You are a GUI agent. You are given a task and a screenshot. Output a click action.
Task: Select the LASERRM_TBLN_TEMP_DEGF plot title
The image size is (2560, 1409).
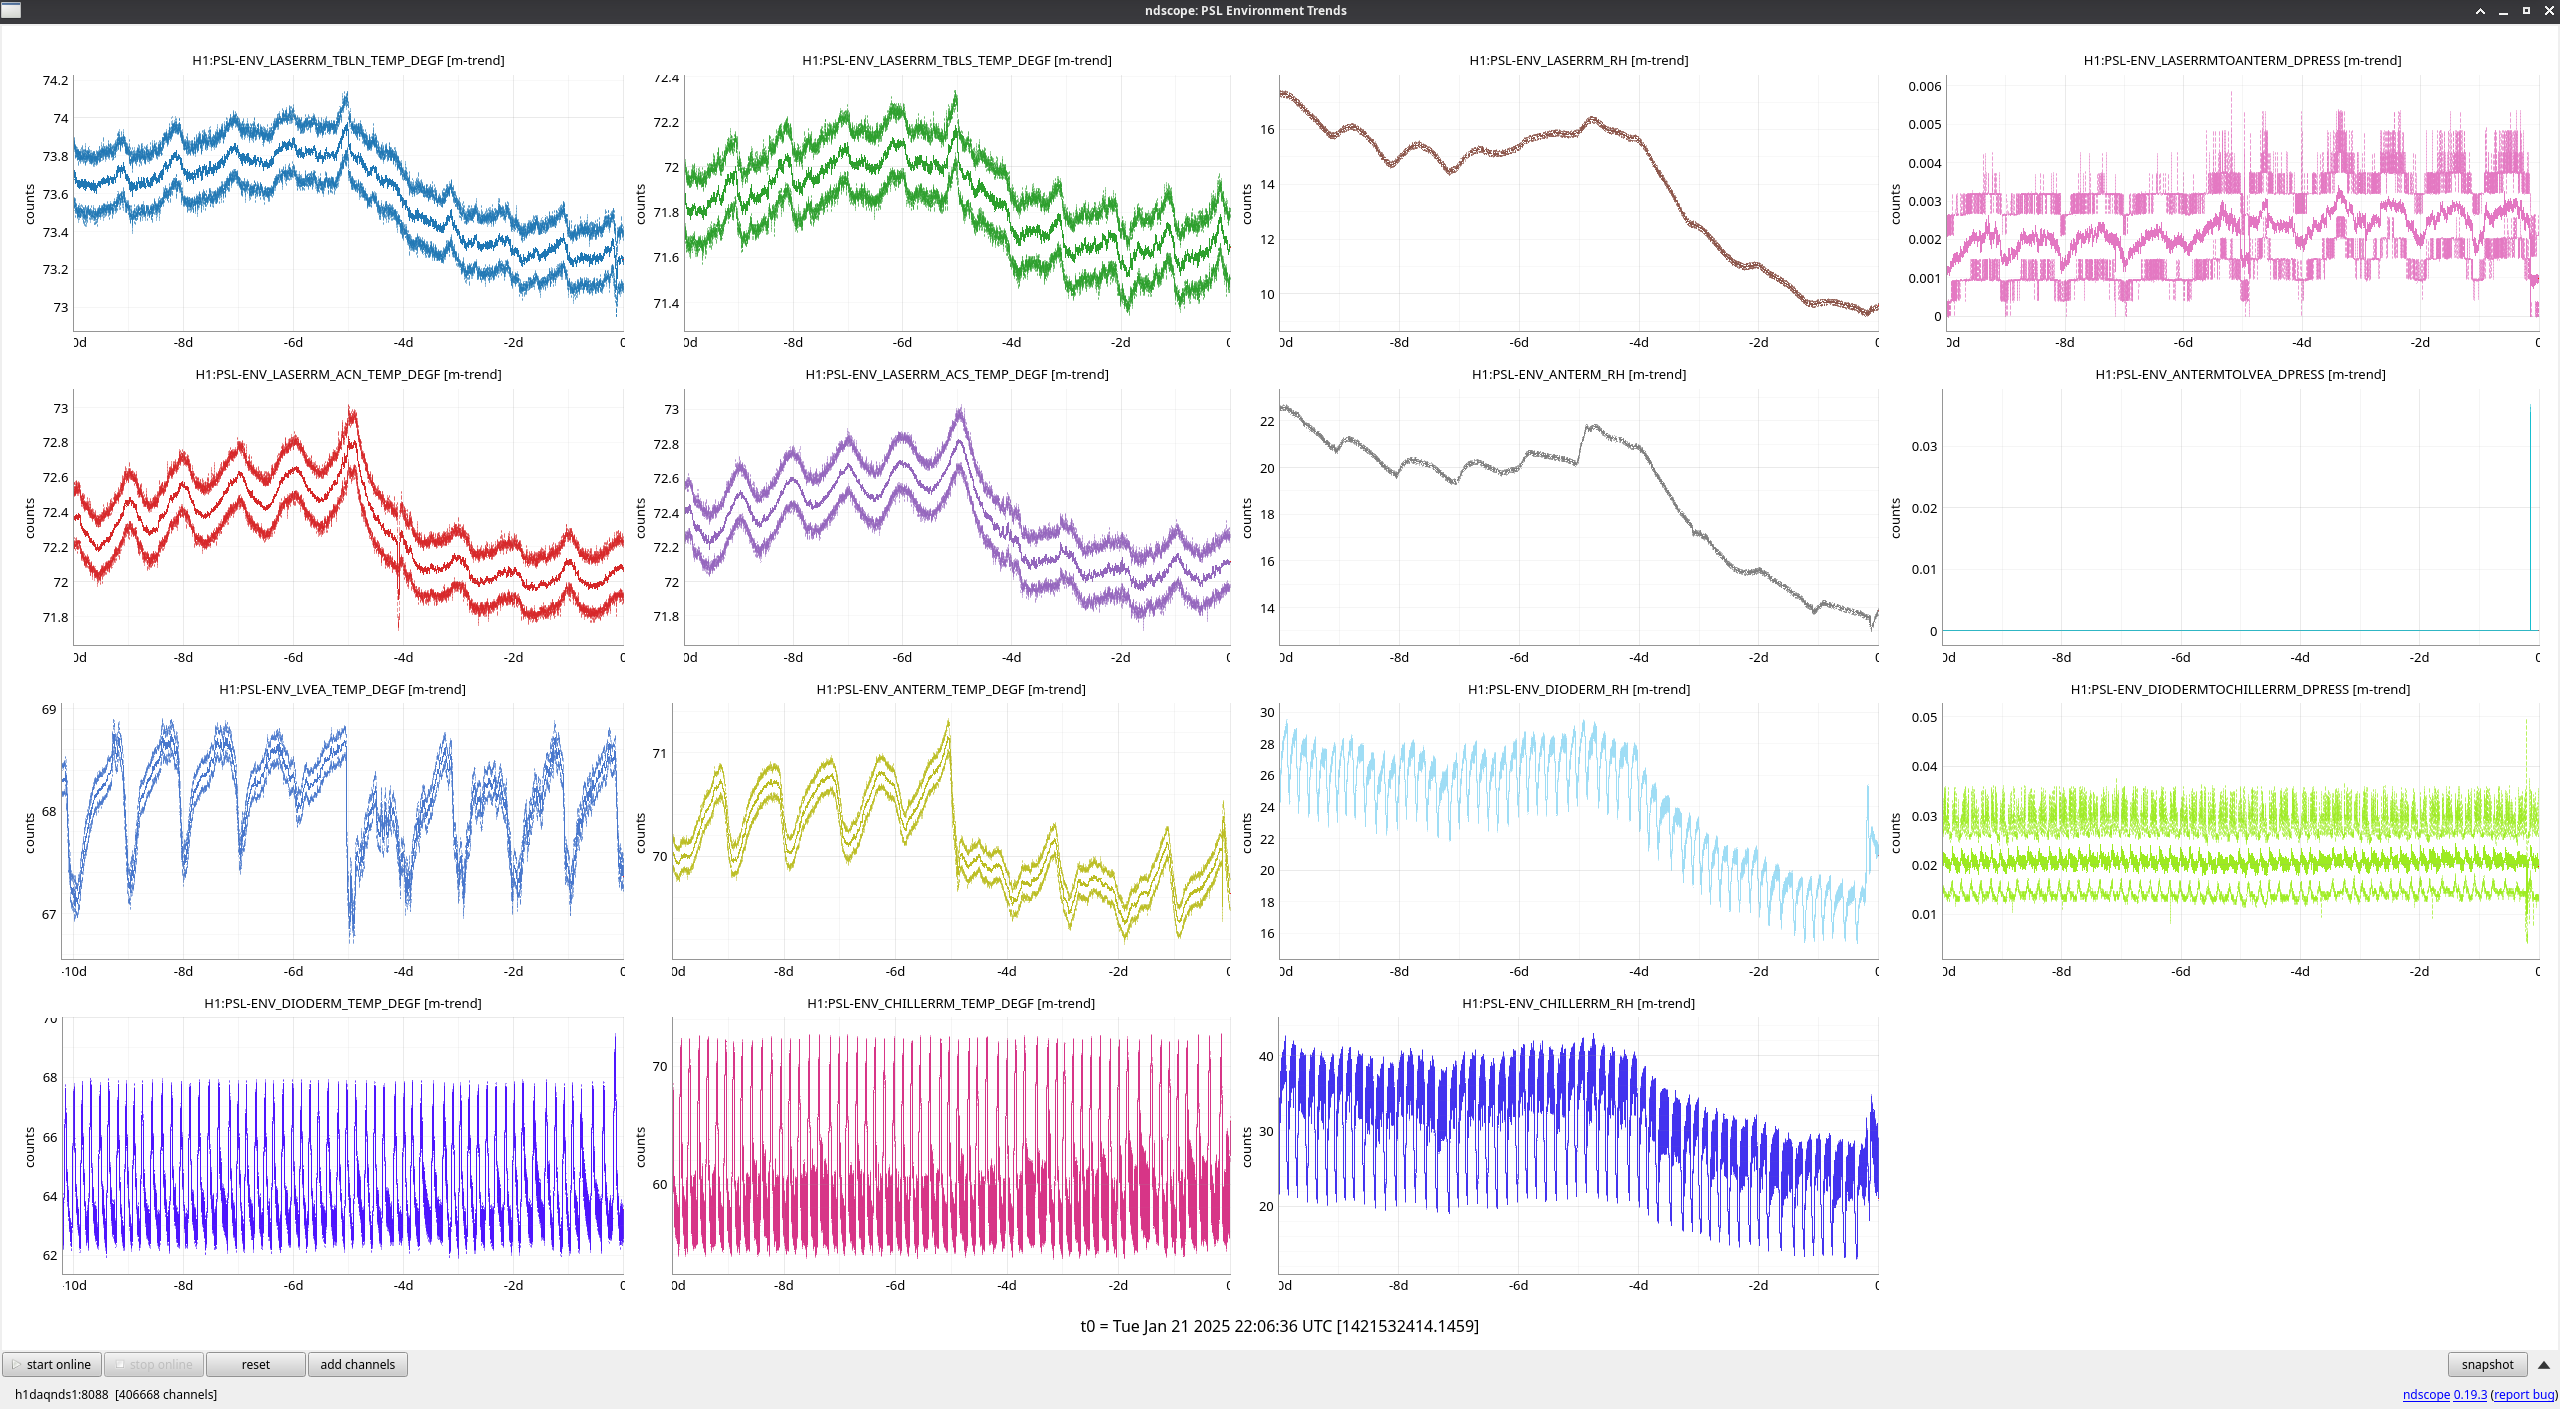pyautogui.click(x=348, y=60)
